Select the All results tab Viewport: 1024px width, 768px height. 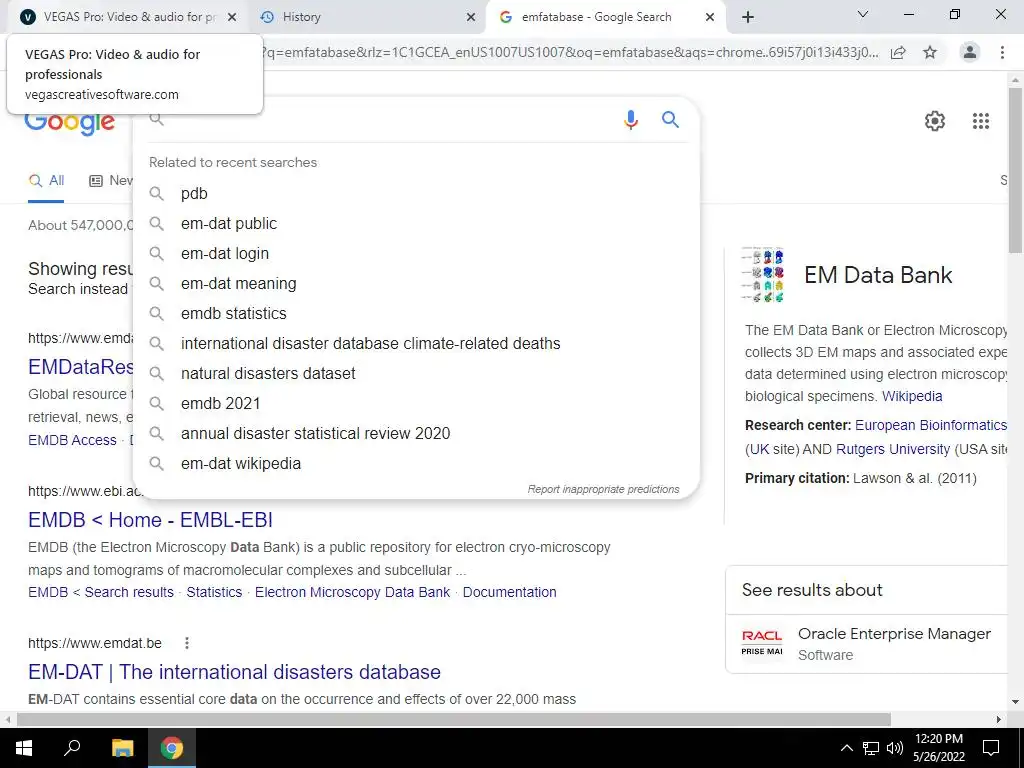click(x=46, y=180)
